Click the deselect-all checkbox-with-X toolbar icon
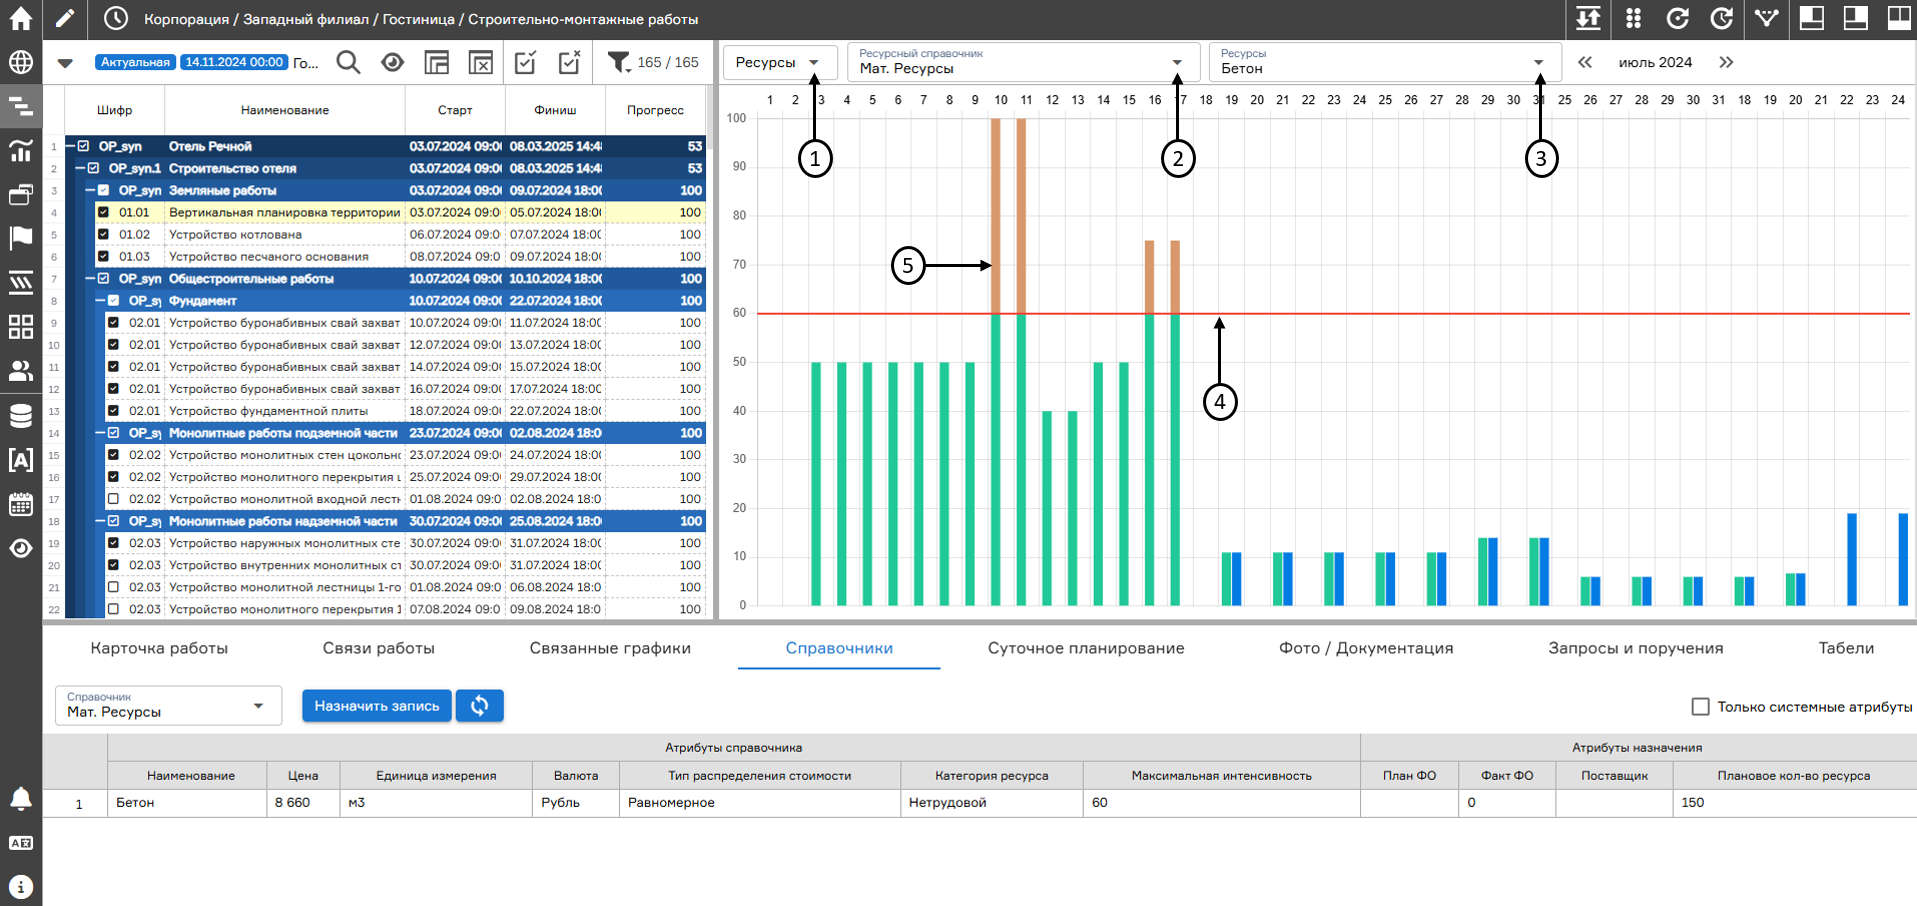The width and height of the screenshot is (1917, 906). pyautogui.click(x=569, y=62)
